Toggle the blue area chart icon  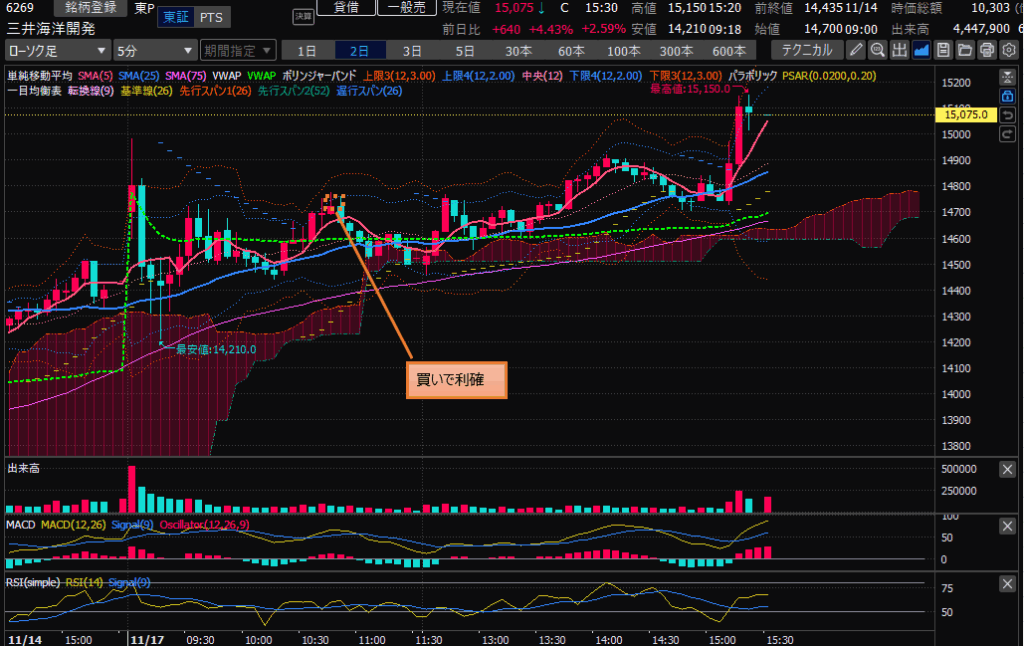(x=922, y=49)
